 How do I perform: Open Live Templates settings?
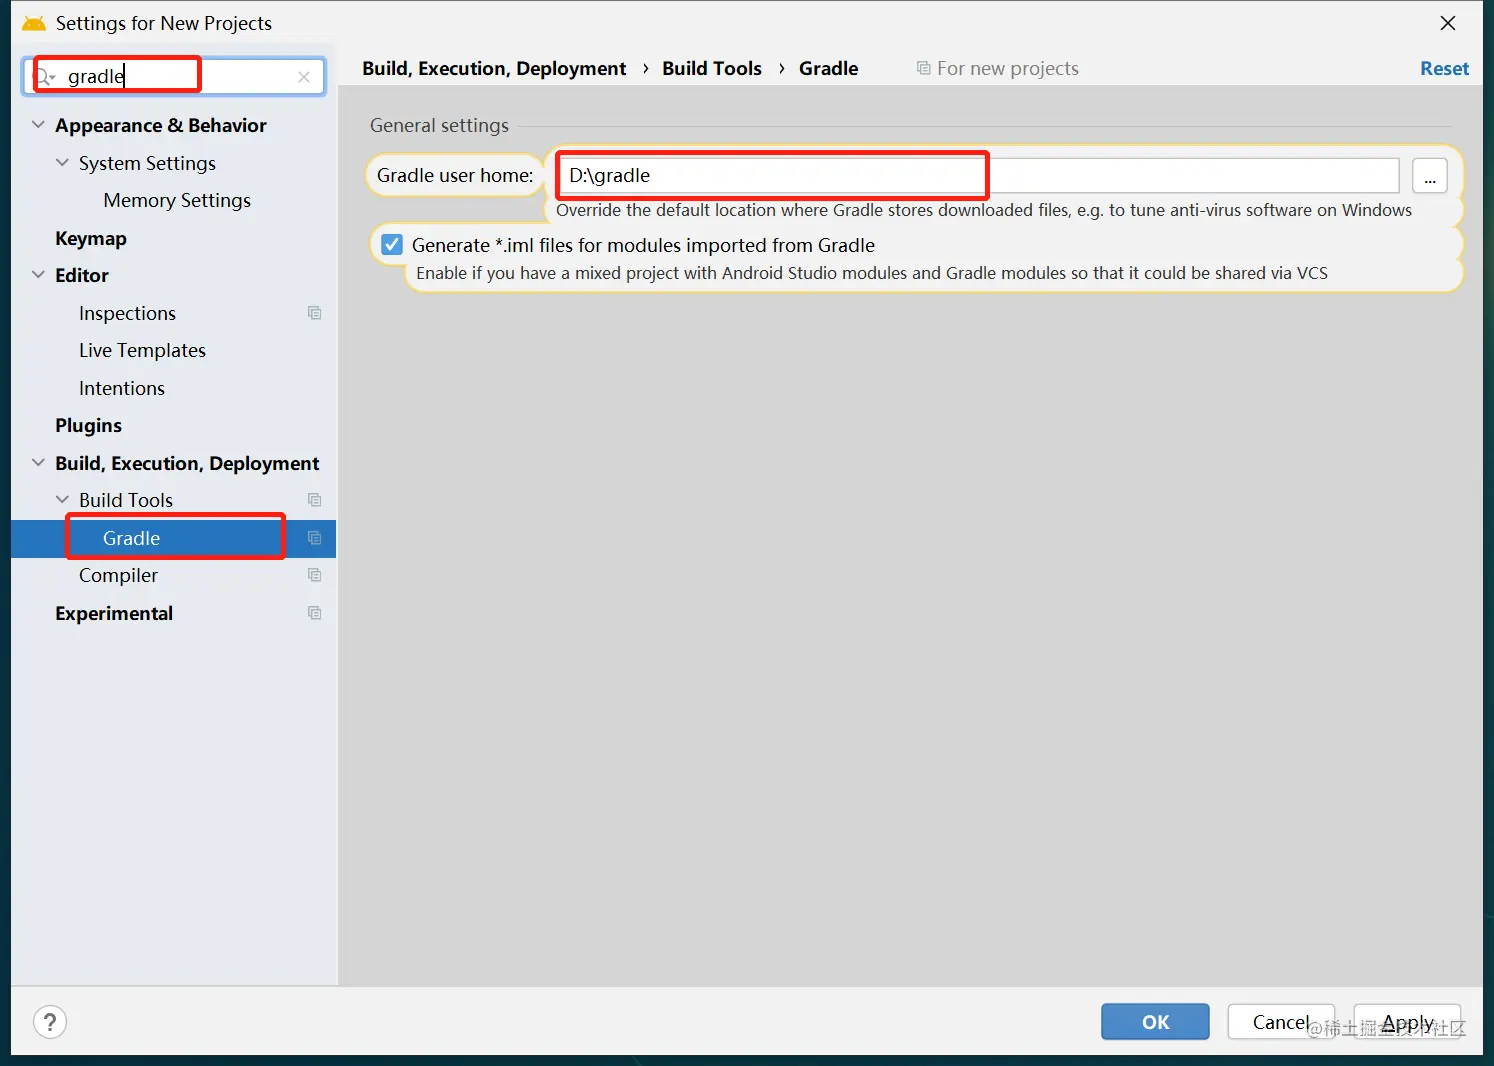pos(142,350)
